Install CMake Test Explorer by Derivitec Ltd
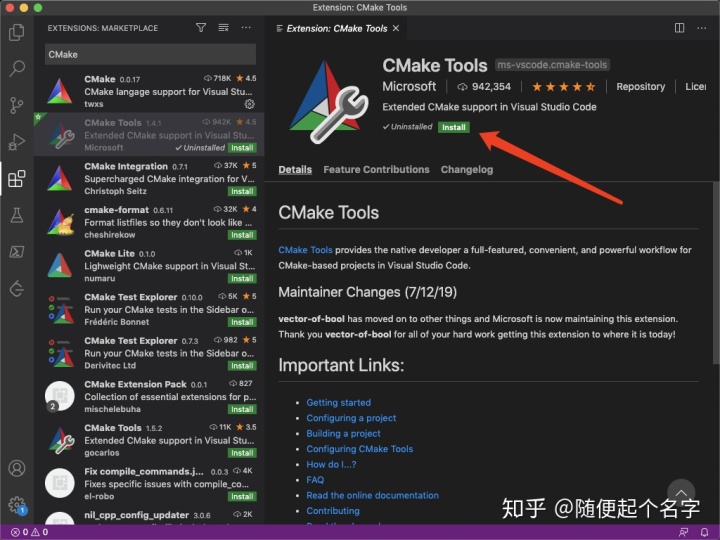Screen dimensions: 720x540 tap(242, 366)
